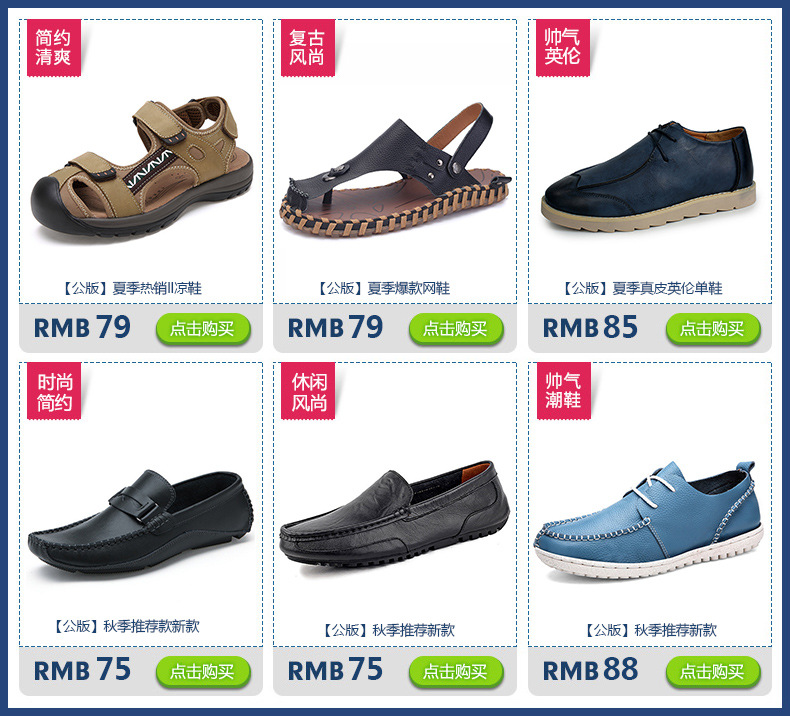Select the 帅气英伦 pink tag
This screenshot has width=790, height=716.
click(x=562, y=48)
